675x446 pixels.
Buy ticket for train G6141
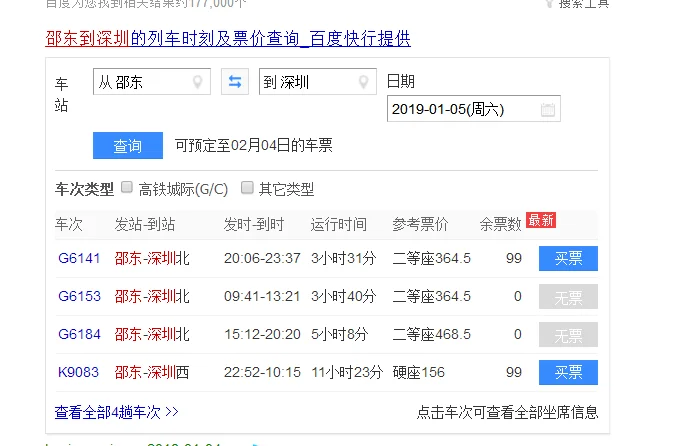point(568,258)
